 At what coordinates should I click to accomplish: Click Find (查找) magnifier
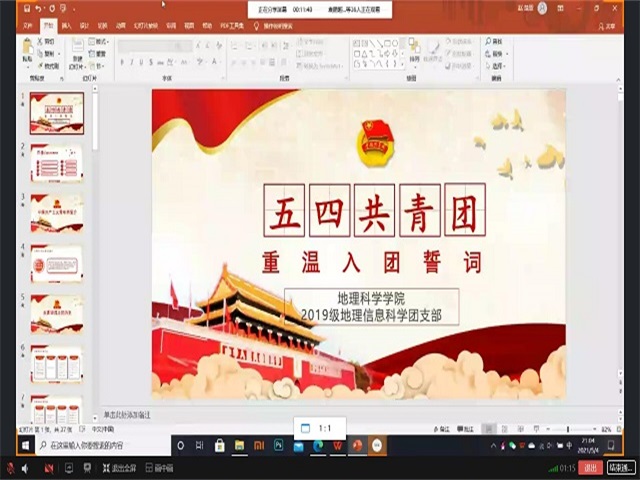point(489,41)
